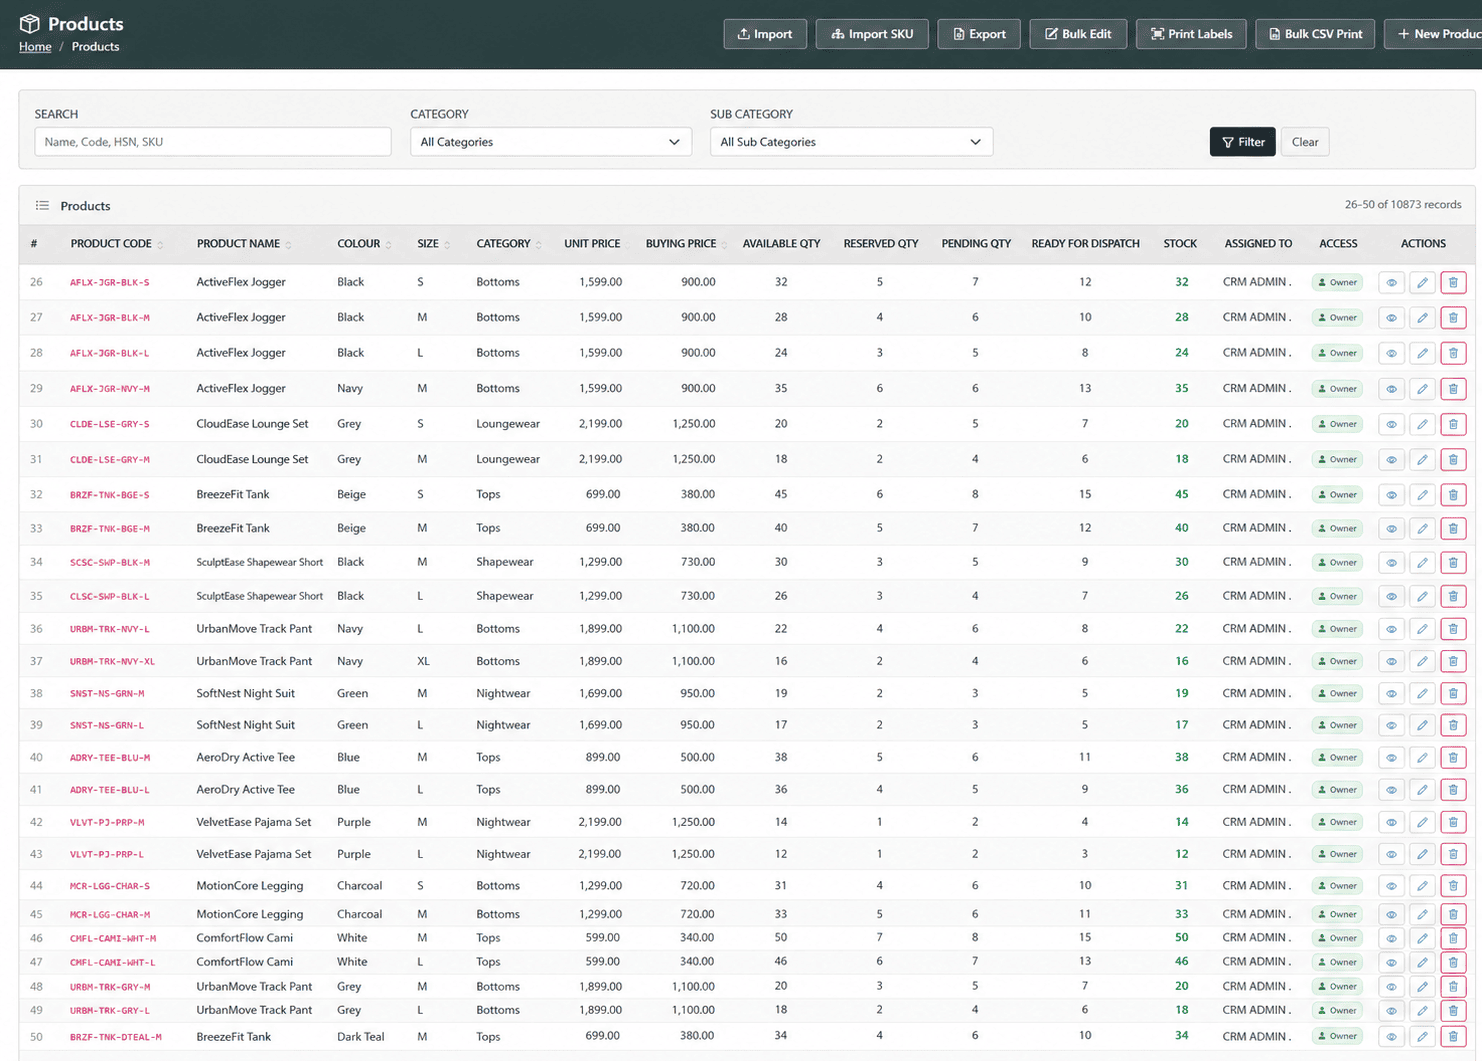1482x1061 pixels.
Task: Delete product AFLX-JGR-BLK-L via trash icon
Action: click(x=1453, y=353)
